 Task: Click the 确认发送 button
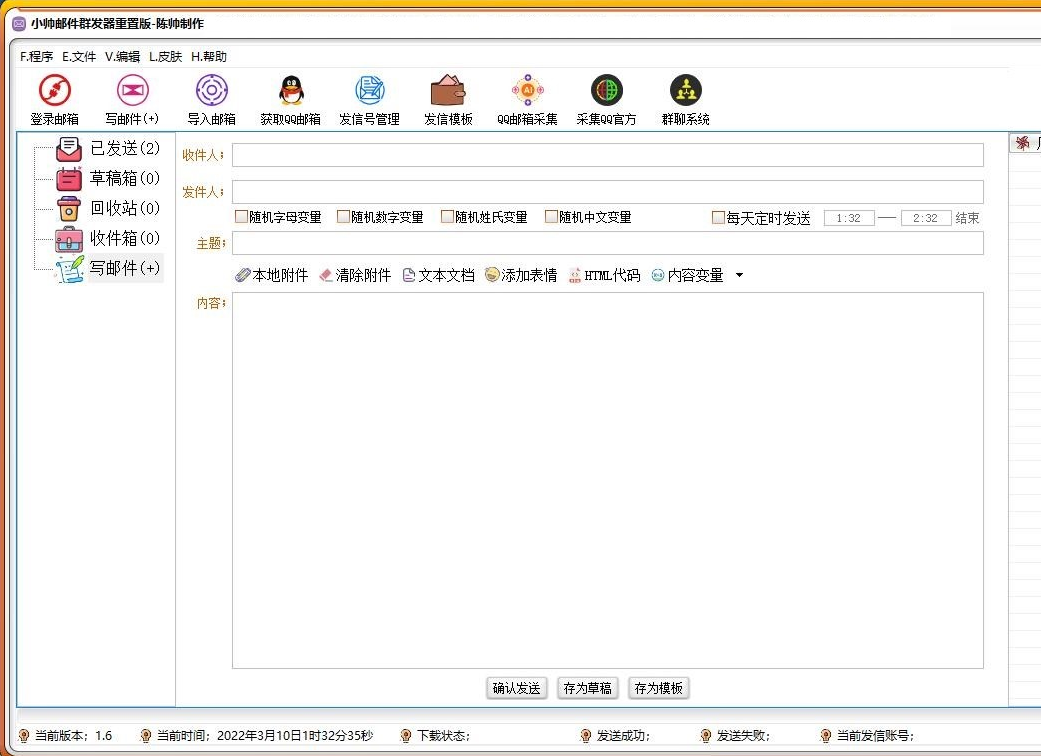(516, 687)
